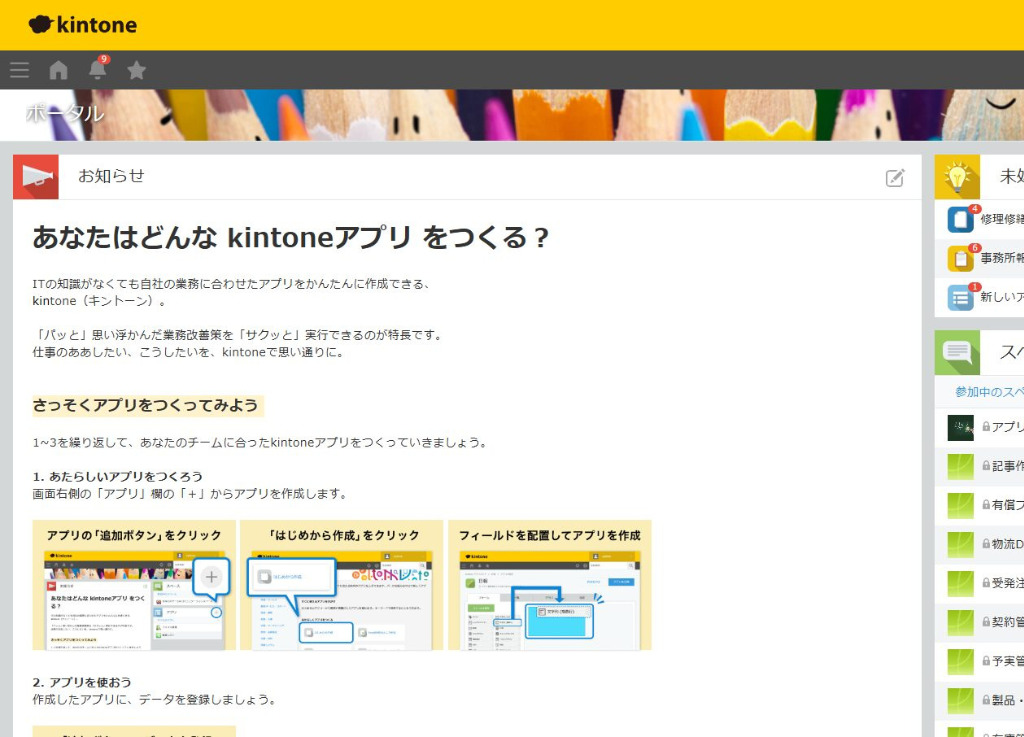Click the green icon beside 物流D space

(961, 544)
